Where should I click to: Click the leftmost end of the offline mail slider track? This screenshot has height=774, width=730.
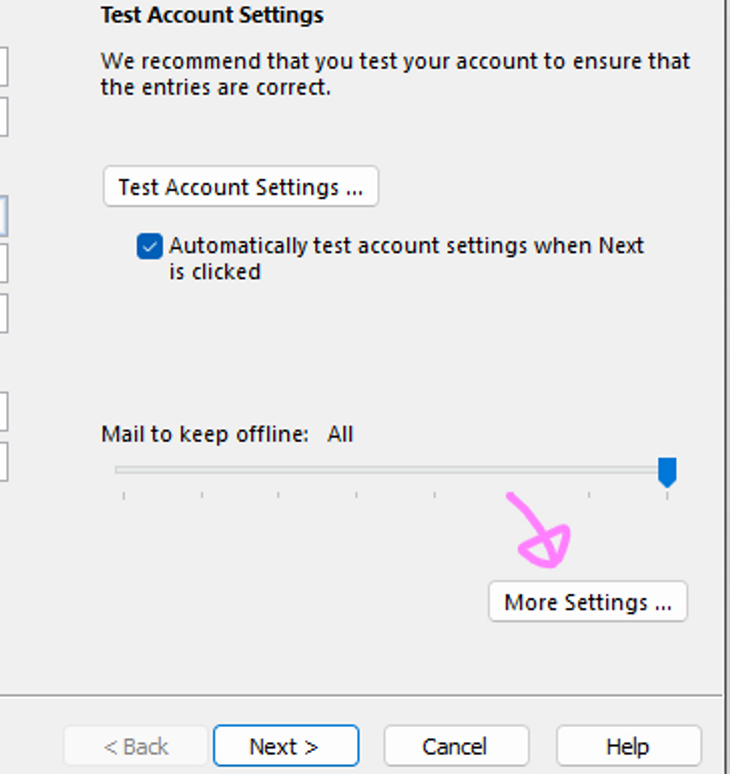[120, 469]
